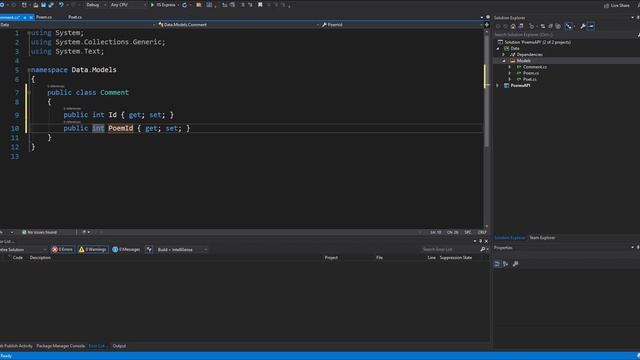Open the Output tab
The width and height of the screenshot is (640, 360).
119,346
